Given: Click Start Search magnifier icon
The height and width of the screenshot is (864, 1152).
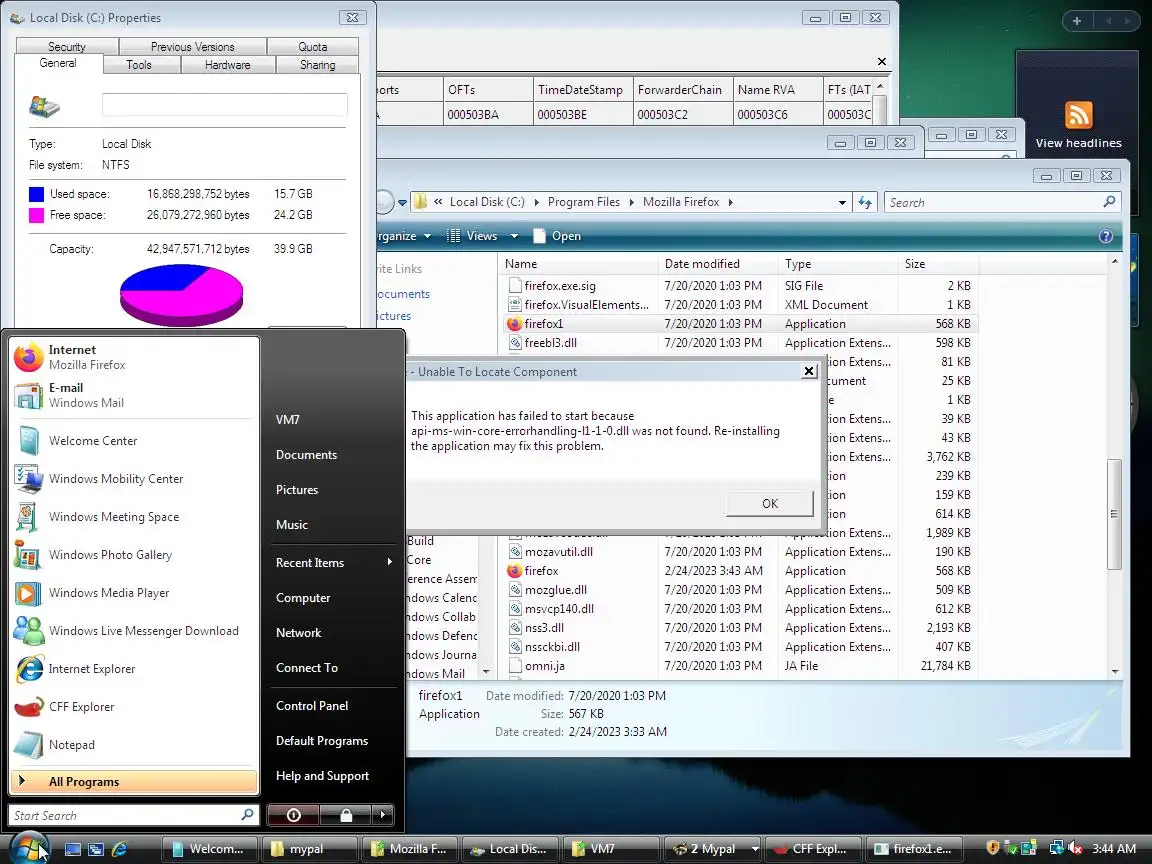Looking at the screenshot, I should pyautogui.click(x=248, y=815).
